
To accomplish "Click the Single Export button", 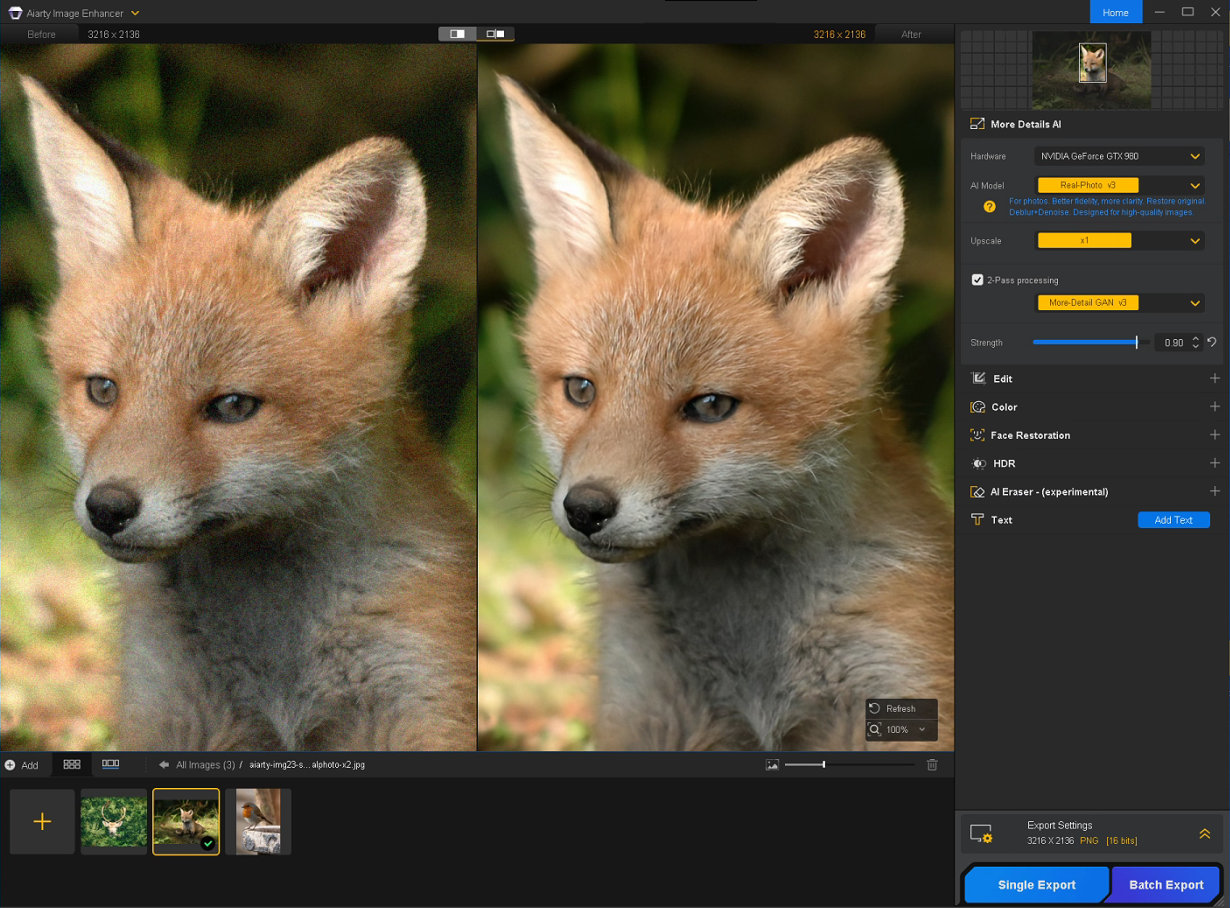I will pos(1036,885).
